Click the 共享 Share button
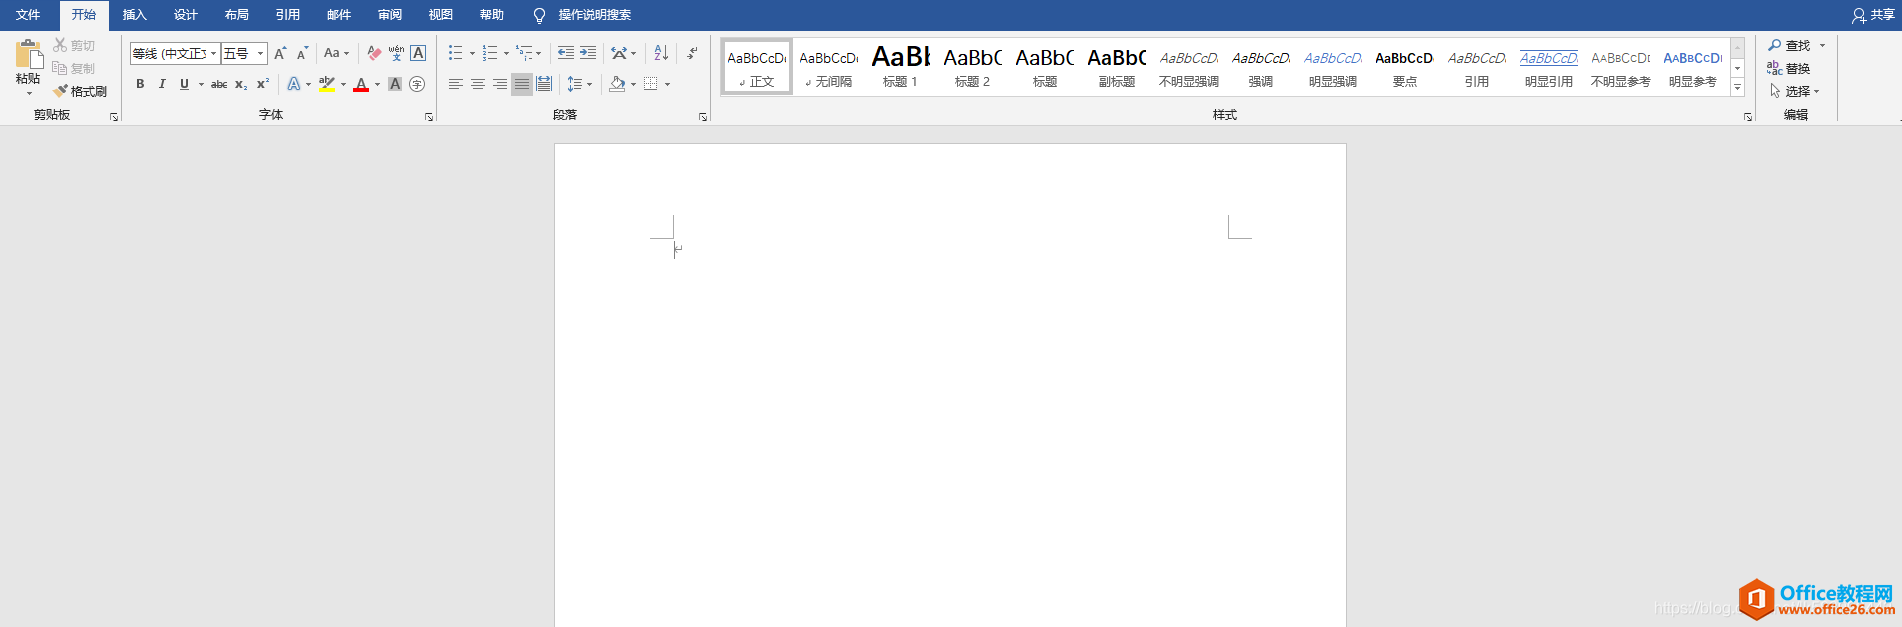Image resolution: width=1902 pixels, height=627 pixels. pos(1873,15)
